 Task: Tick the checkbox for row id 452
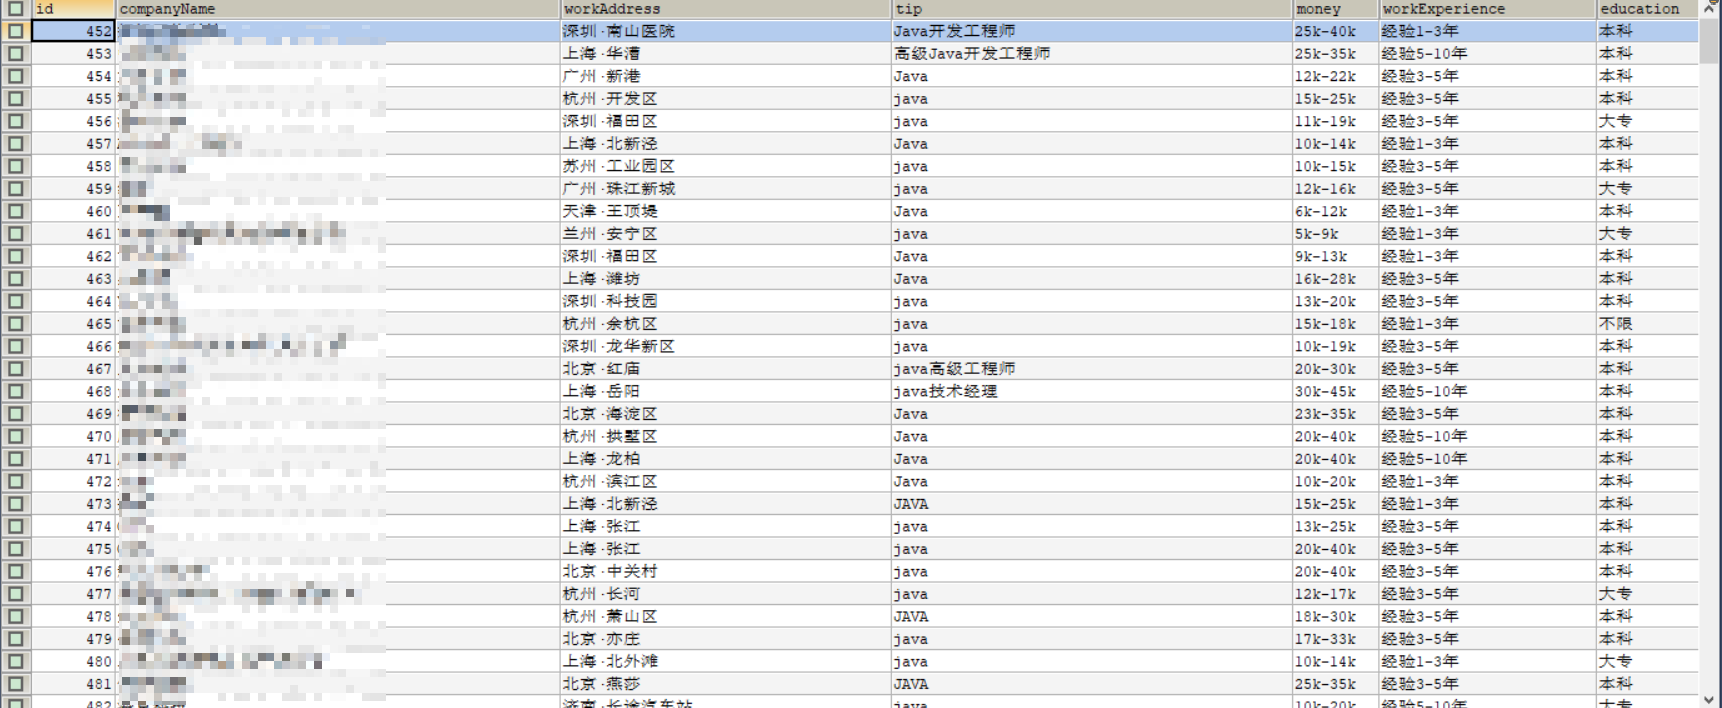15,31
